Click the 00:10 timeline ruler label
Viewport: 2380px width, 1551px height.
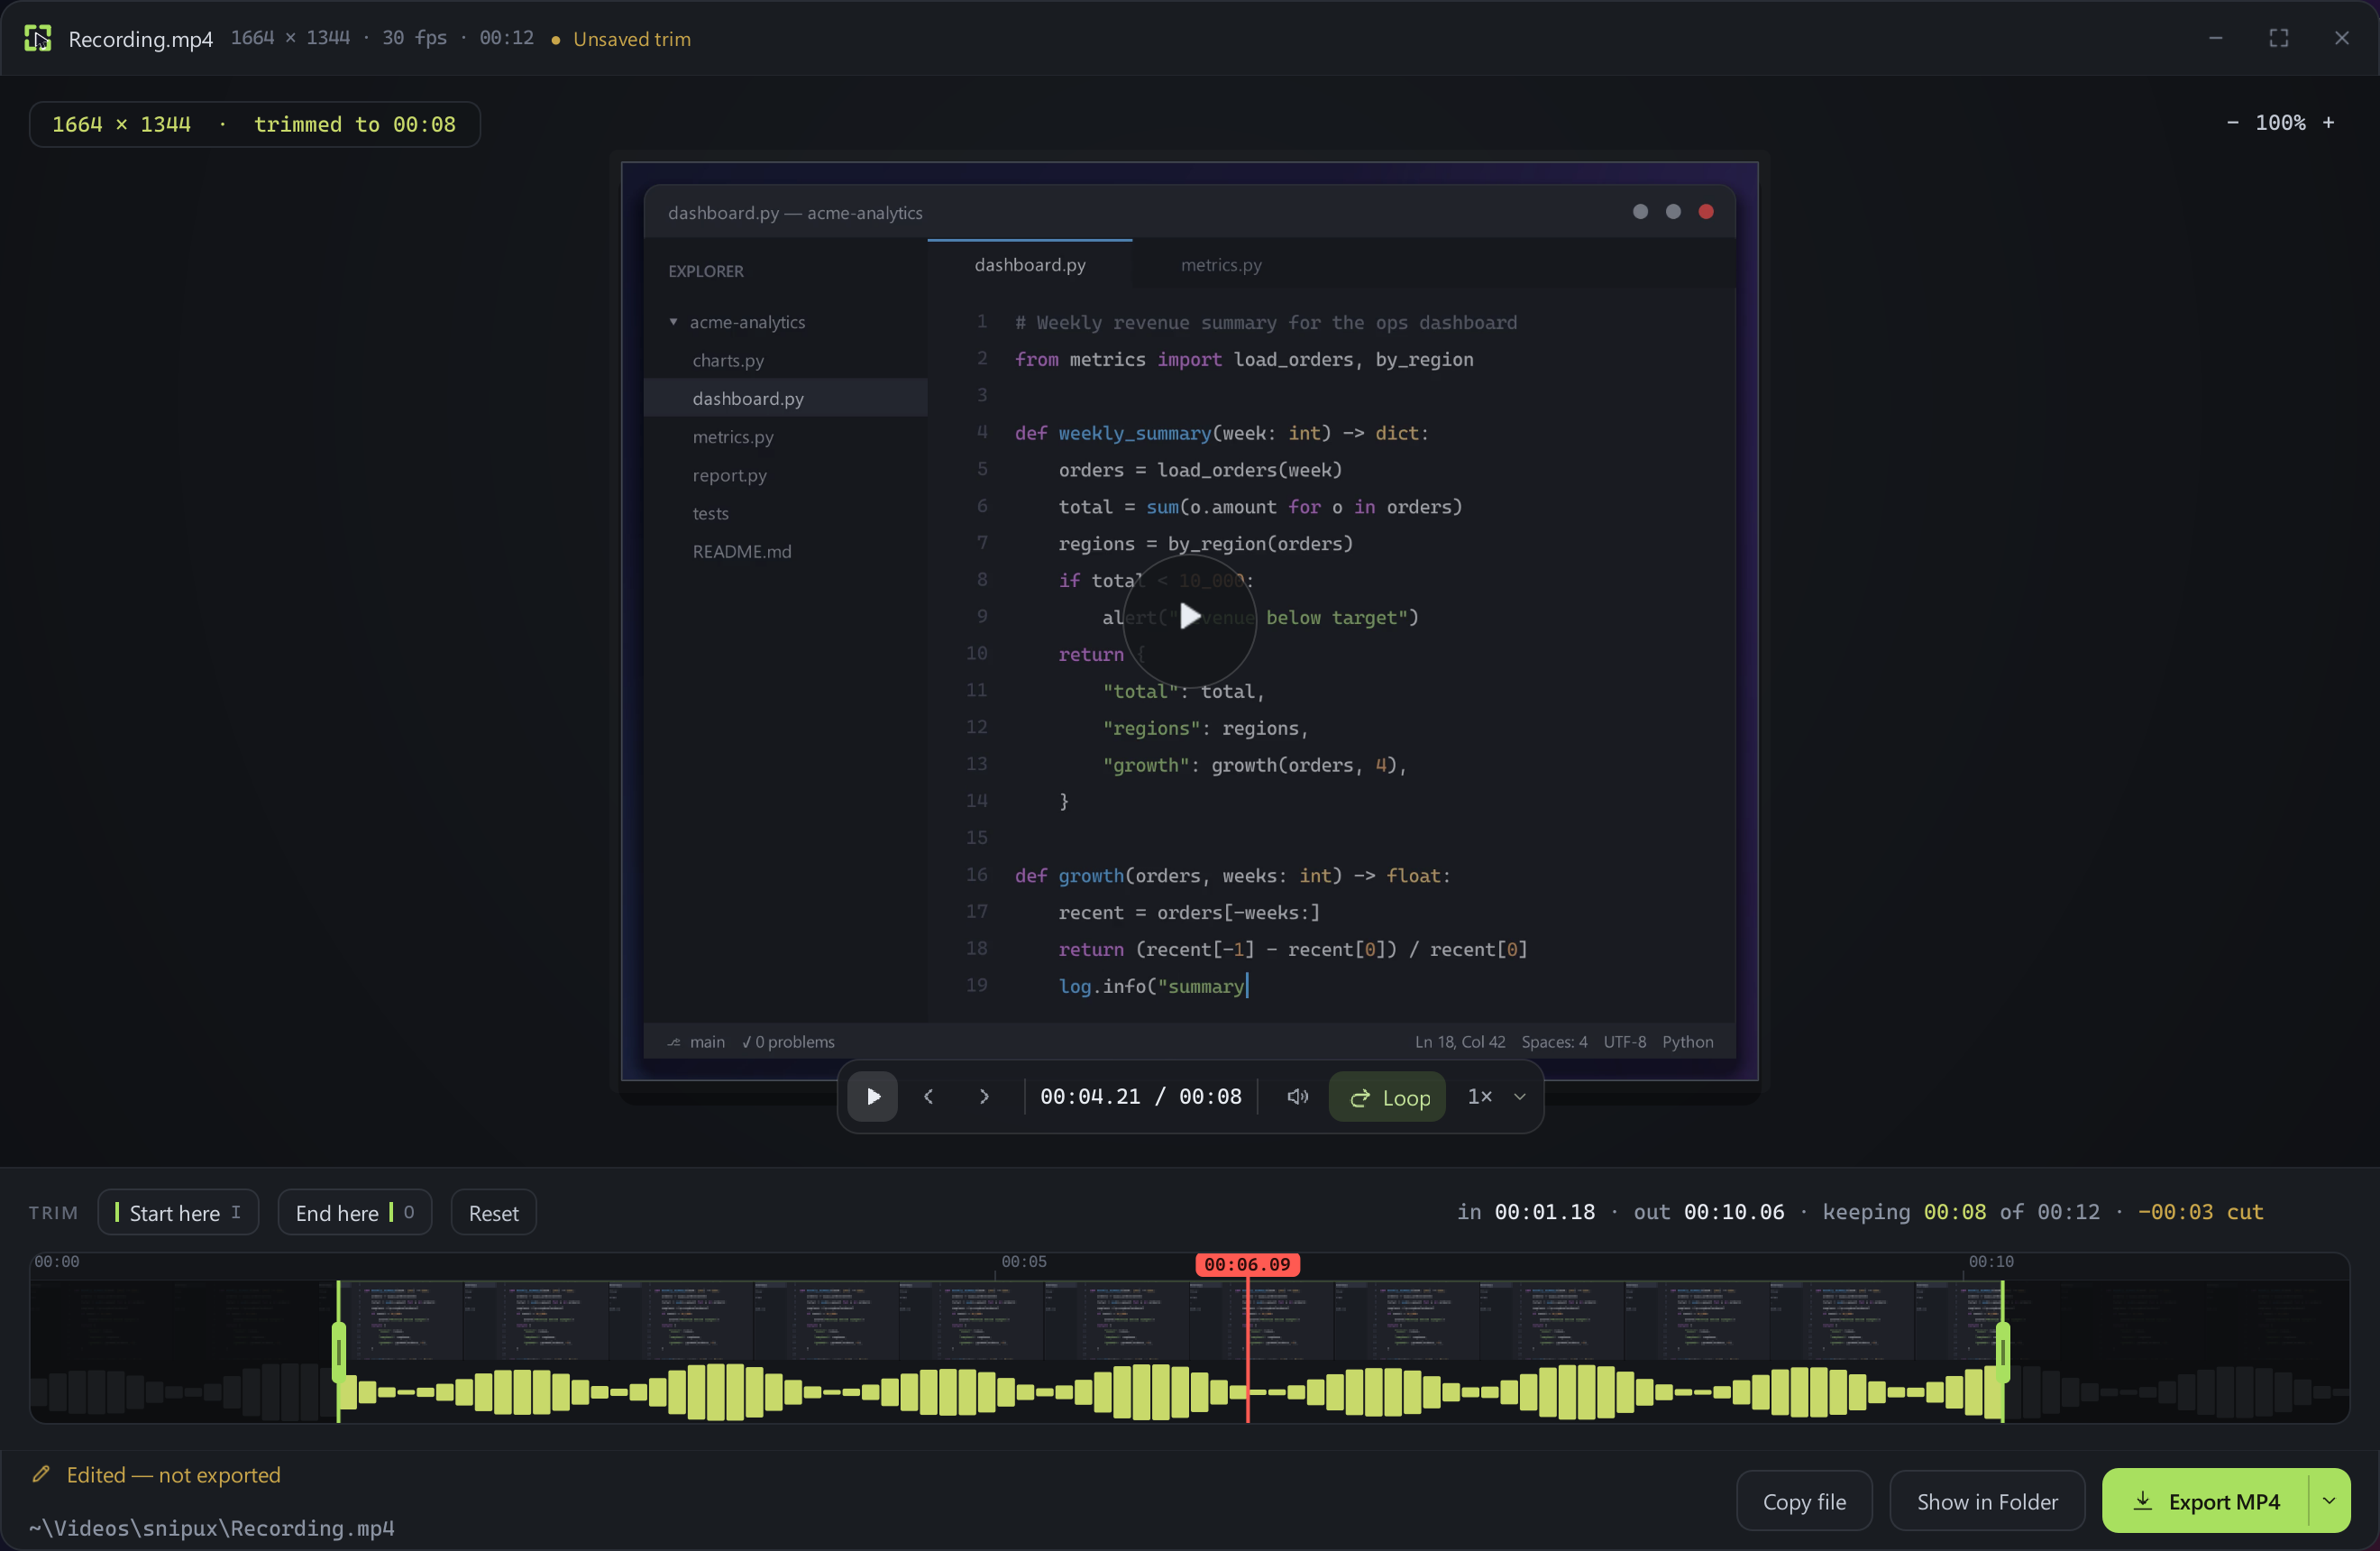tap(1991, 1262)
